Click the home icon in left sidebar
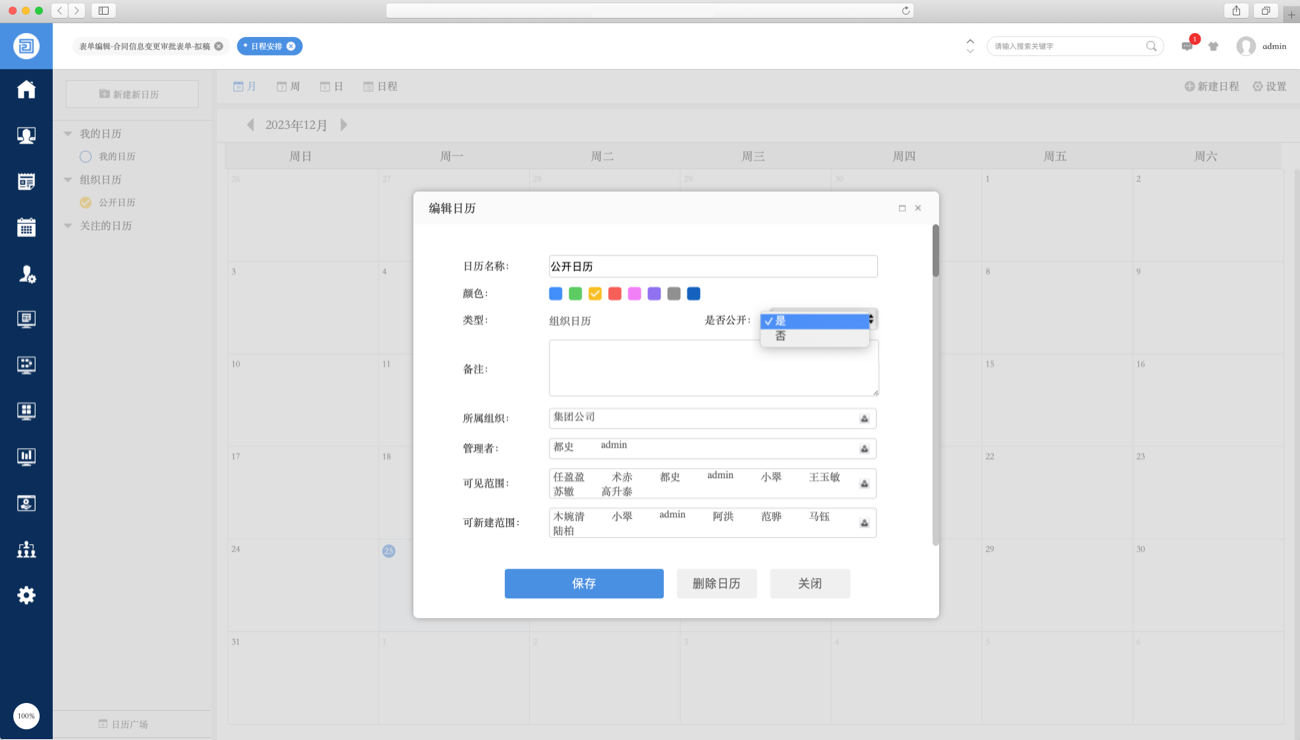 tap(26, 90)
